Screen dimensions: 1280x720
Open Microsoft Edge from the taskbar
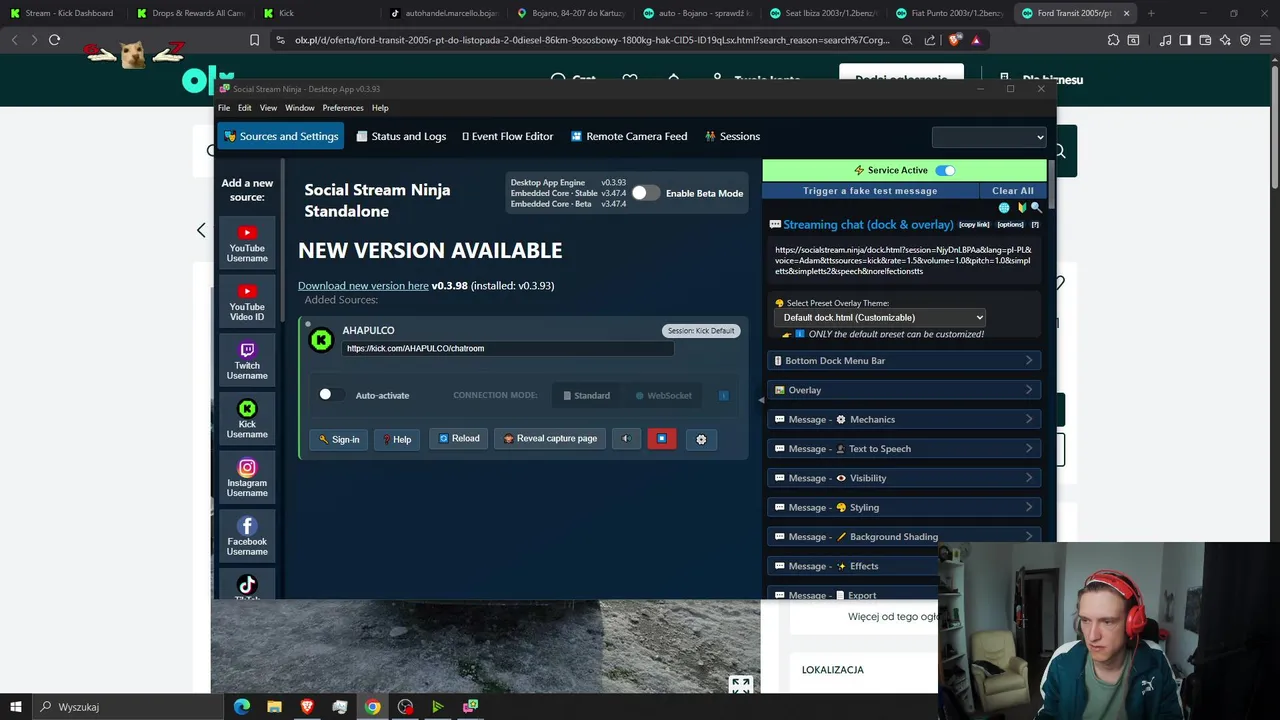click(x=242, y=707)
